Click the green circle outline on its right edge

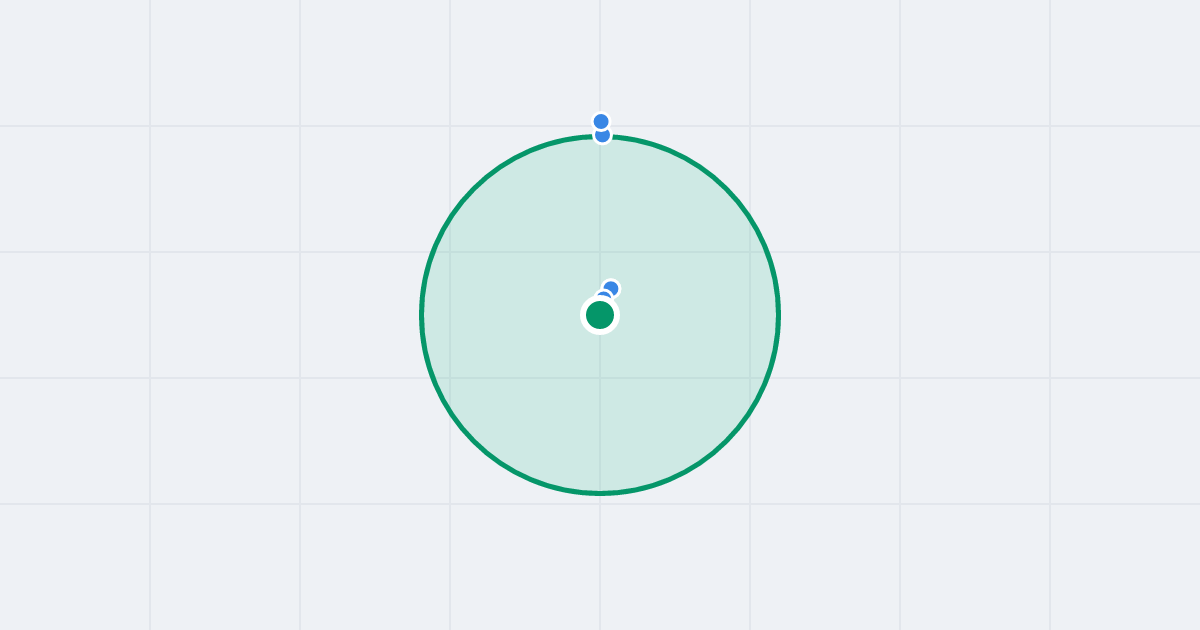click(x=778, y=315)
